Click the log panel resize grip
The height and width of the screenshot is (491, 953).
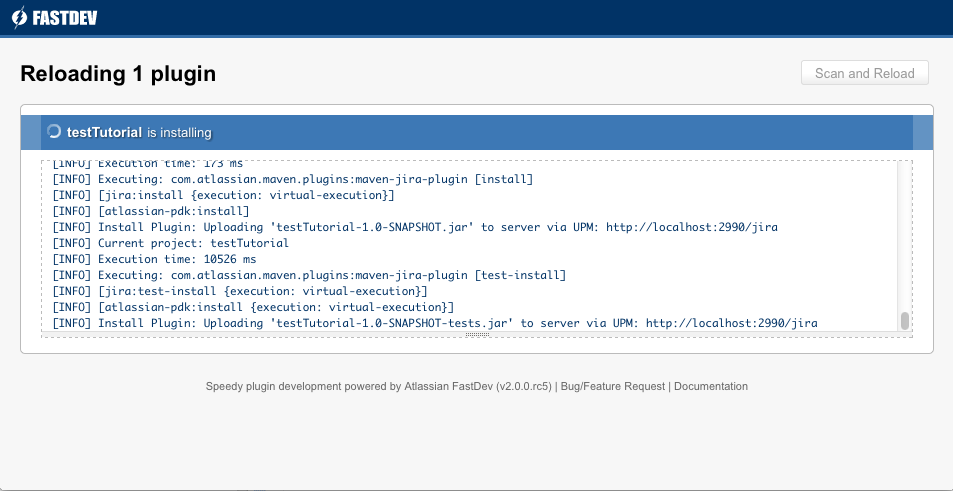(x=477, y=335)
